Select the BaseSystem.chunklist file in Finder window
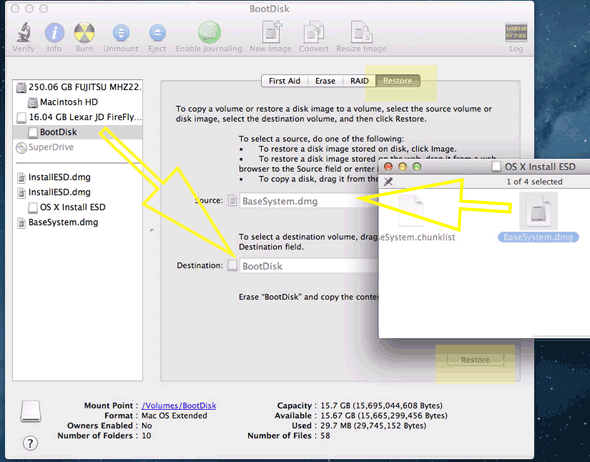590x462 pixels. (x=411, y=211)
